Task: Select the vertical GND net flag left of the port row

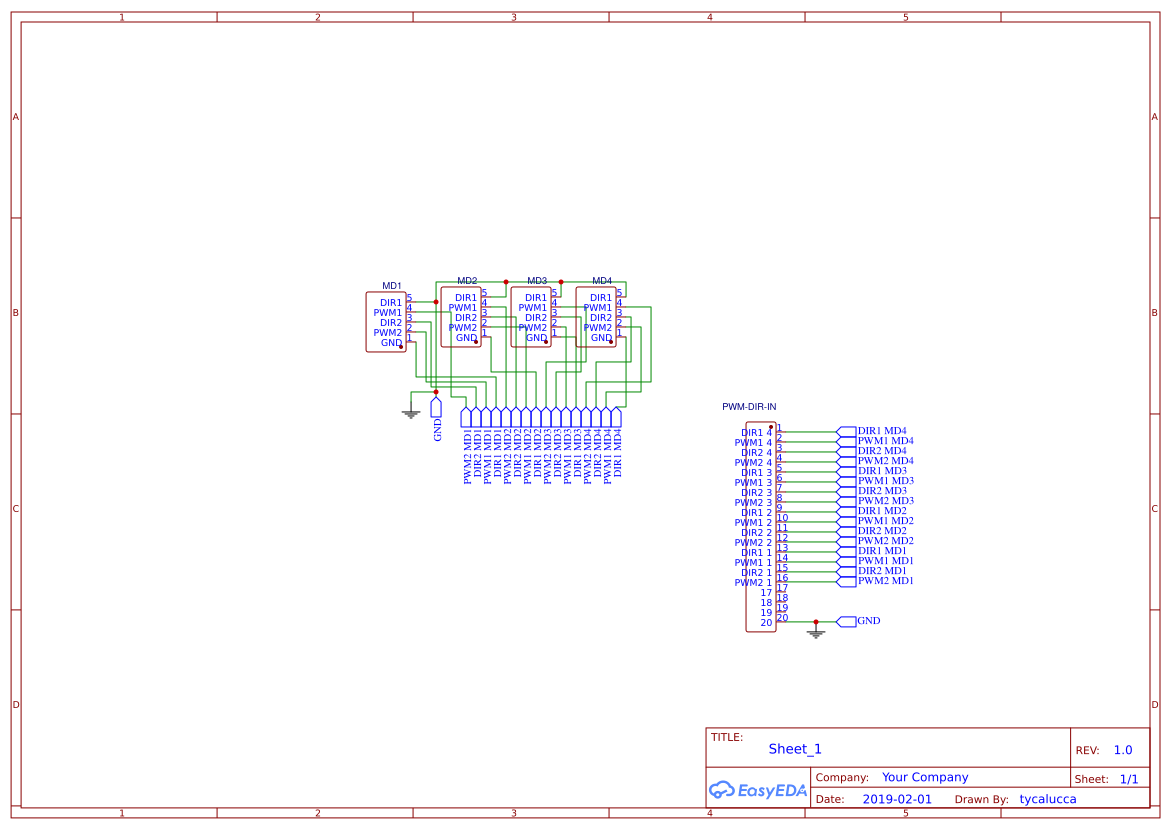Action: point(436,408)
